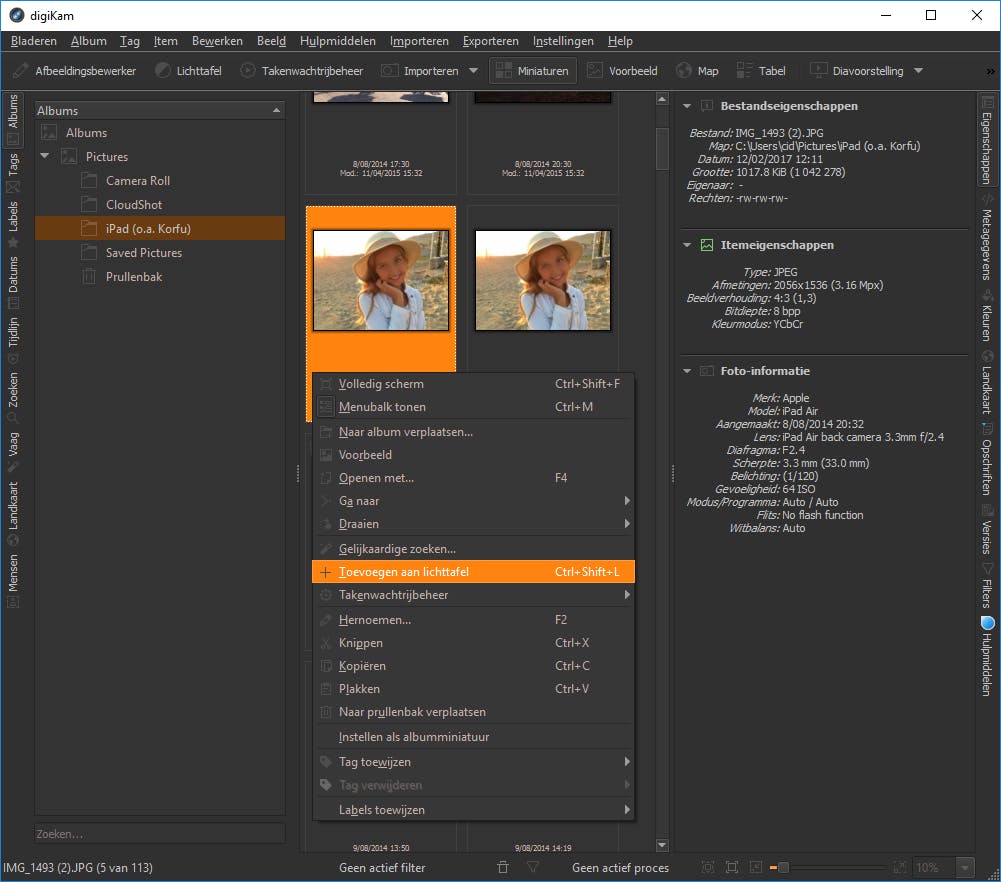Click the trash icon in status bar
The image size is (1001, 882).
coord(503,867)
